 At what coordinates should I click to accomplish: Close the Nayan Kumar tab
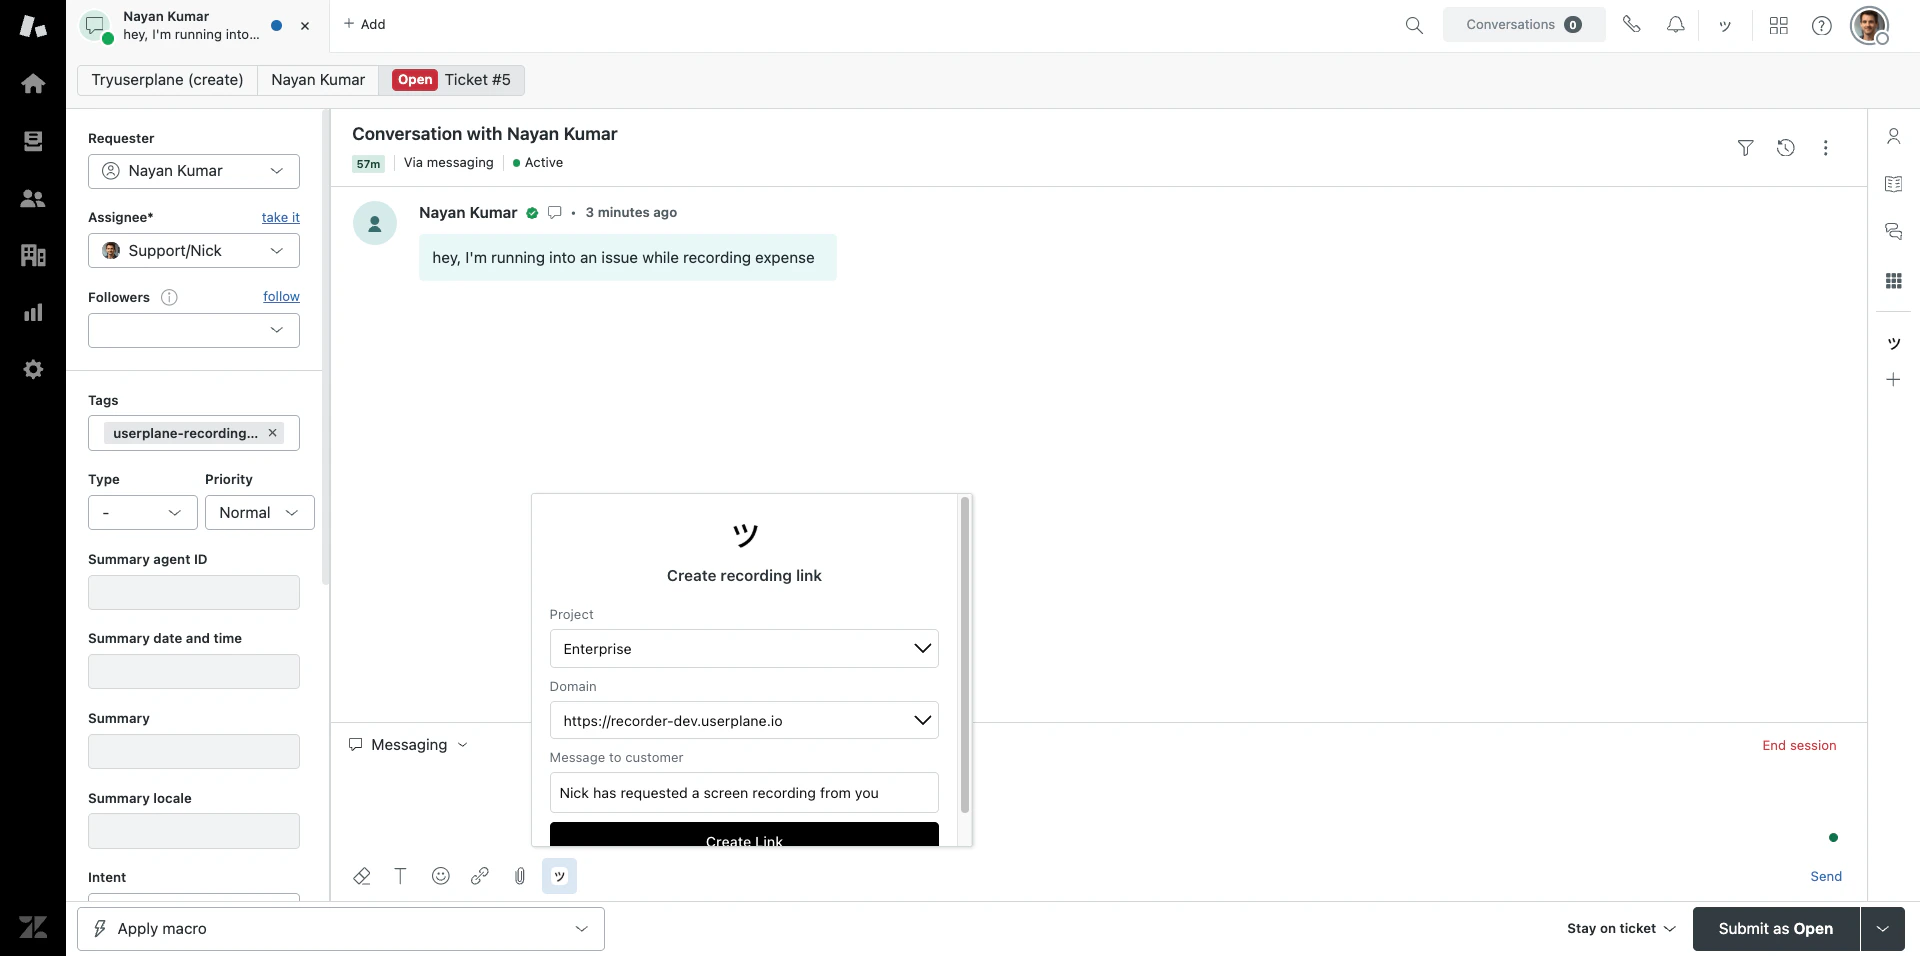[x=305, y=26]
